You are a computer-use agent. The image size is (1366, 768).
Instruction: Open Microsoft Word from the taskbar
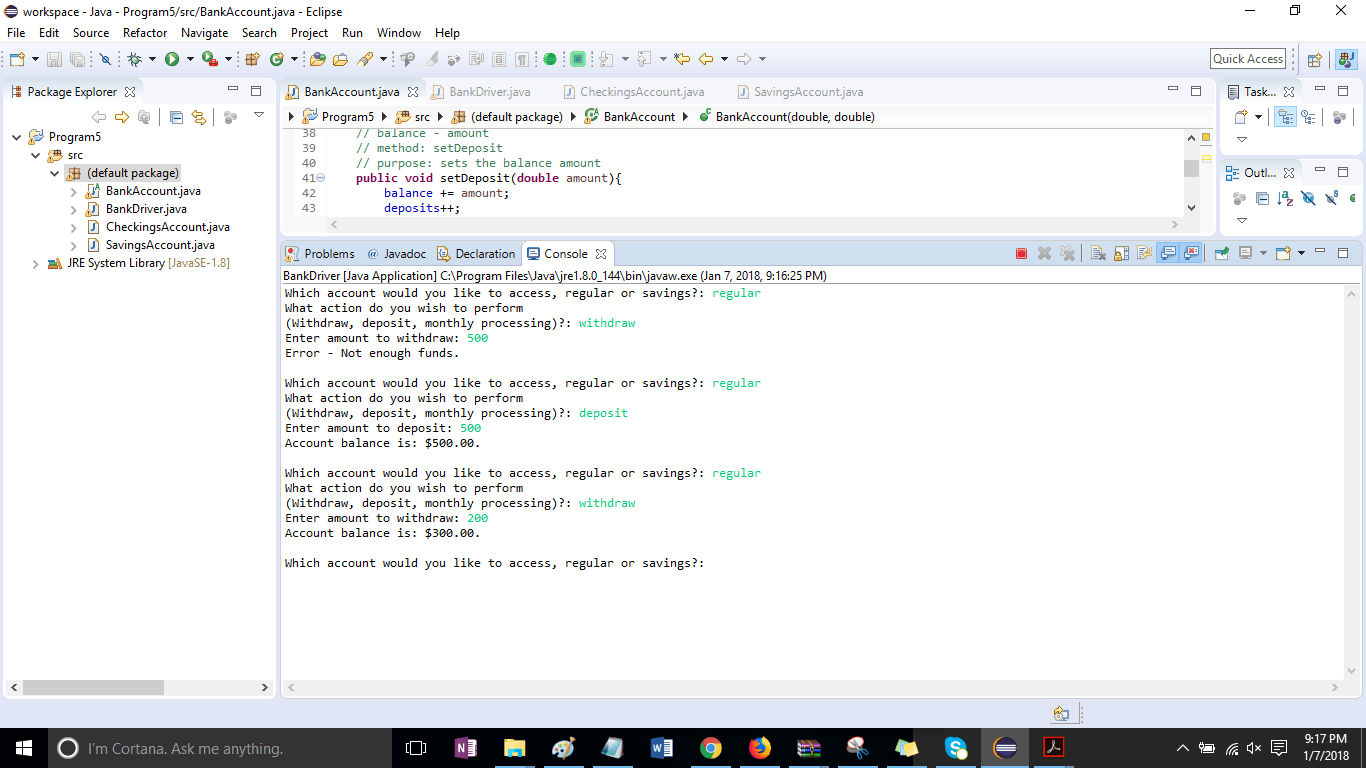[662, 748]
